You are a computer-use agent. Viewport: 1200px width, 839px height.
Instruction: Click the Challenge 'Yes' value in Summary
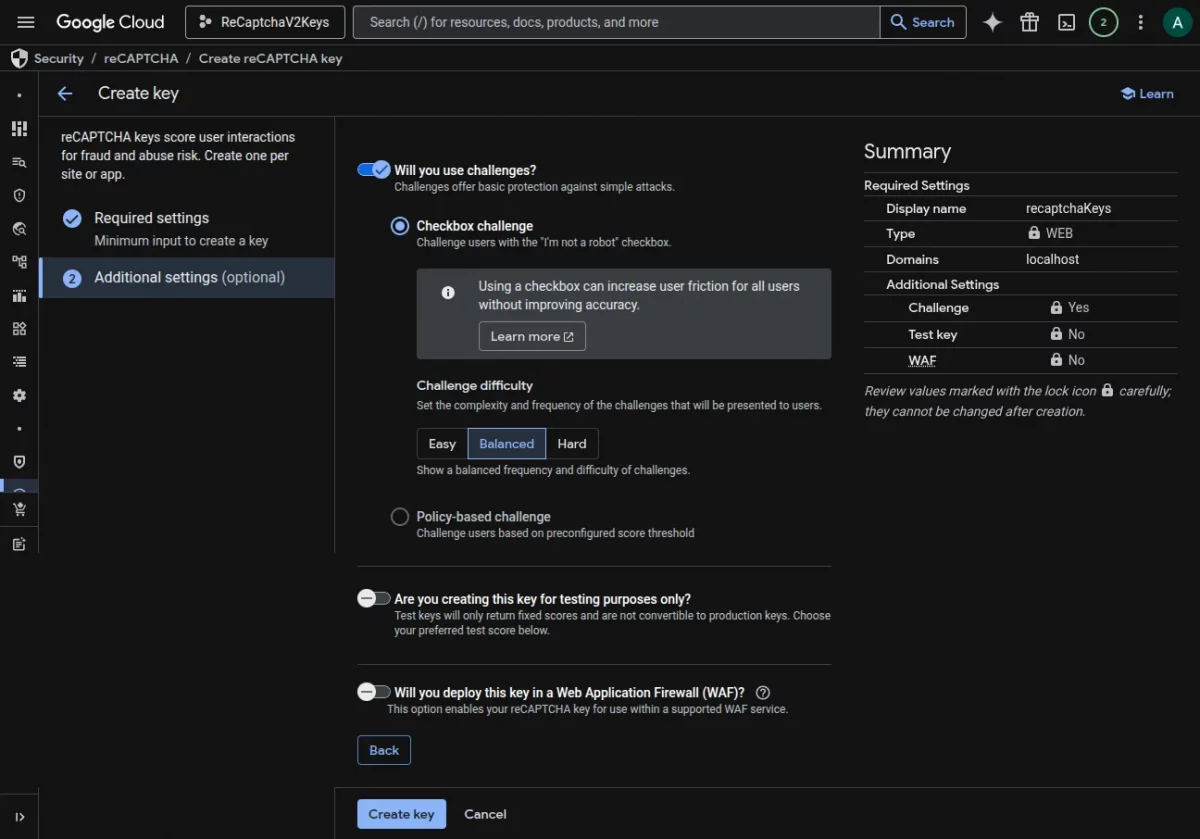1078,307
